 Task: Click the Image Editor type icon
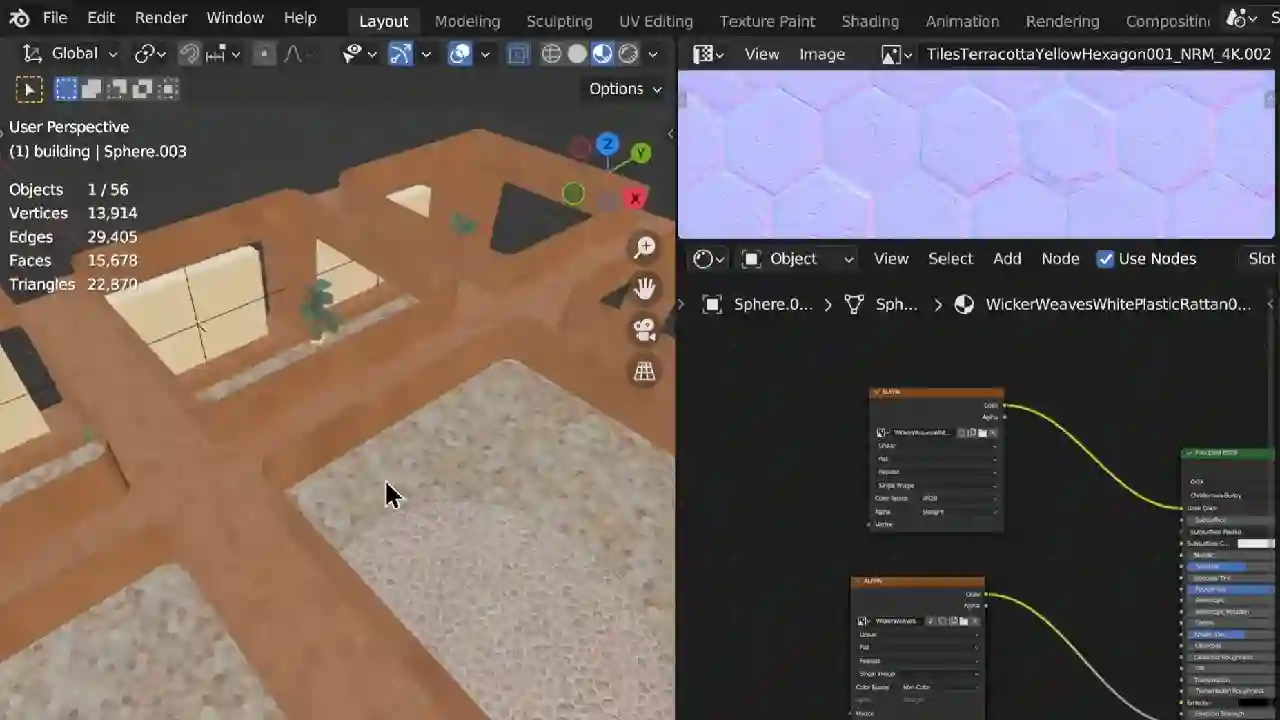703,54
